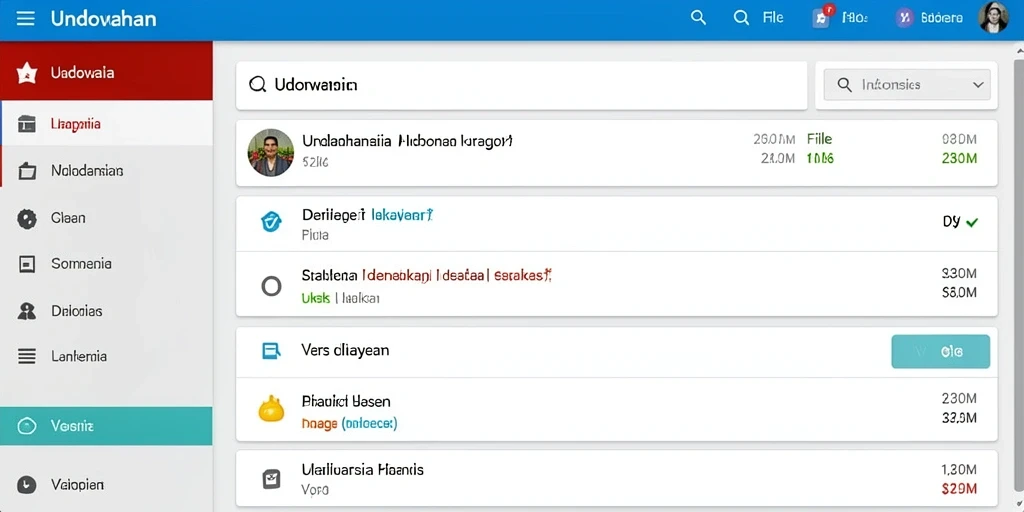This screenshot has height=512, width=1024.
Task: Select the radio circle in Stablena row
Action: tap(271, 286)
